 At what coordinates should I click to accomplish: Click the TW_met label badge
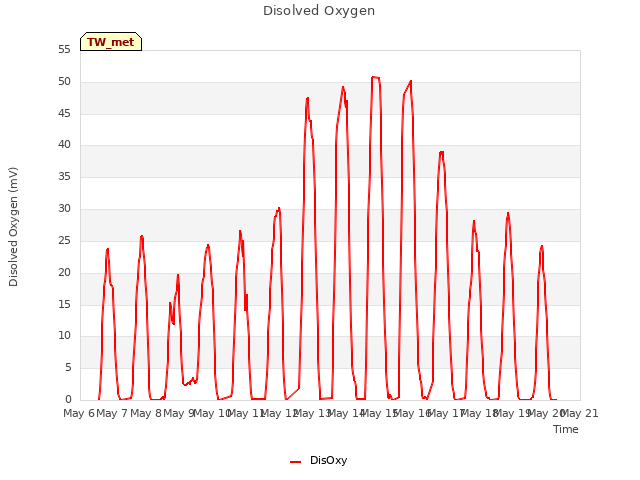pyautogui.click(x=111, y=42)
